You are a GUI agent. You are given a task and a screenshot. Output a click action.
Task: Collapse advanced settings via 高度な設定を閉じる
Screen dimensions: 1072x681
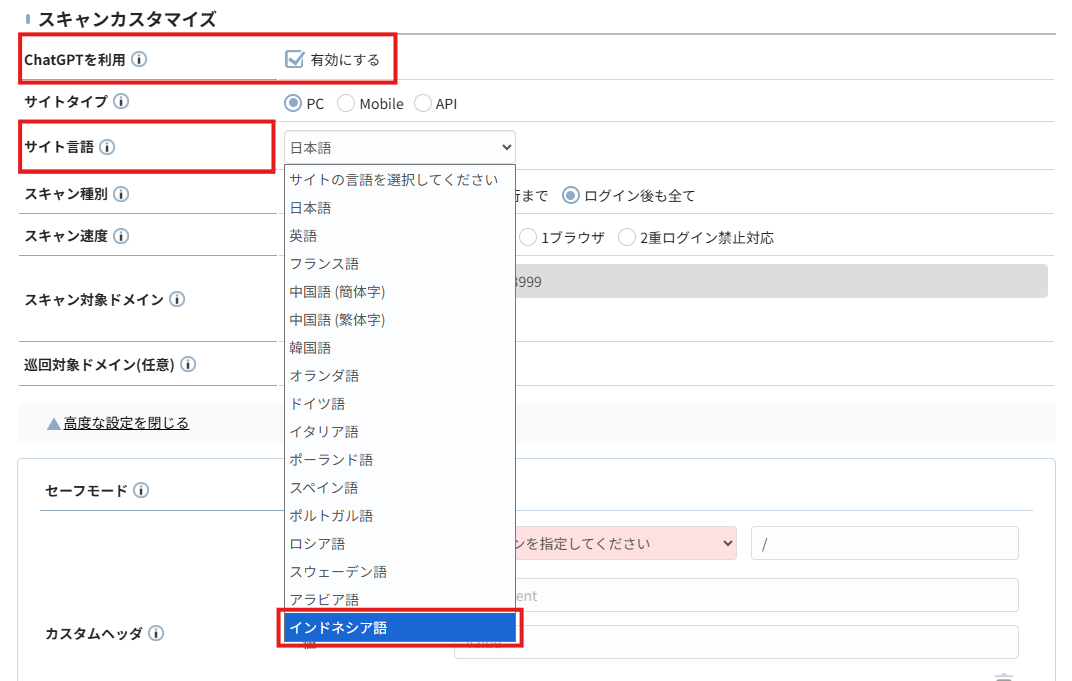tap(126, 423)
